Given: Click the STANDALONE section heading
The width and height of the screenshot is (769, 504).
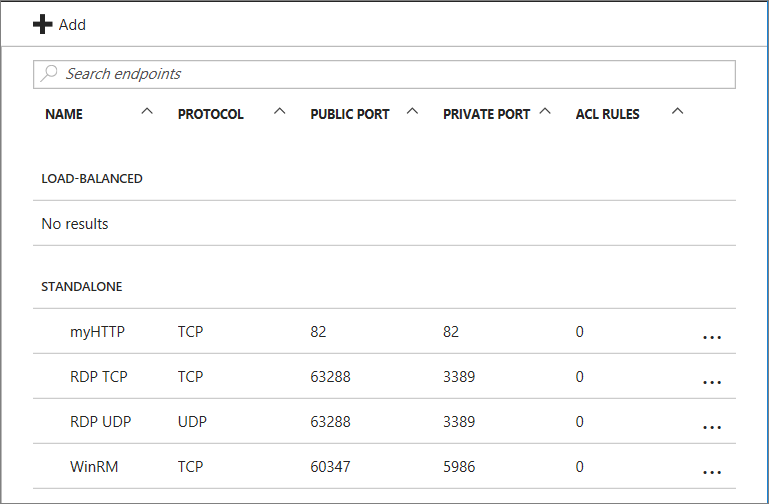Looking at the screenshot, I should click(81, 286).
